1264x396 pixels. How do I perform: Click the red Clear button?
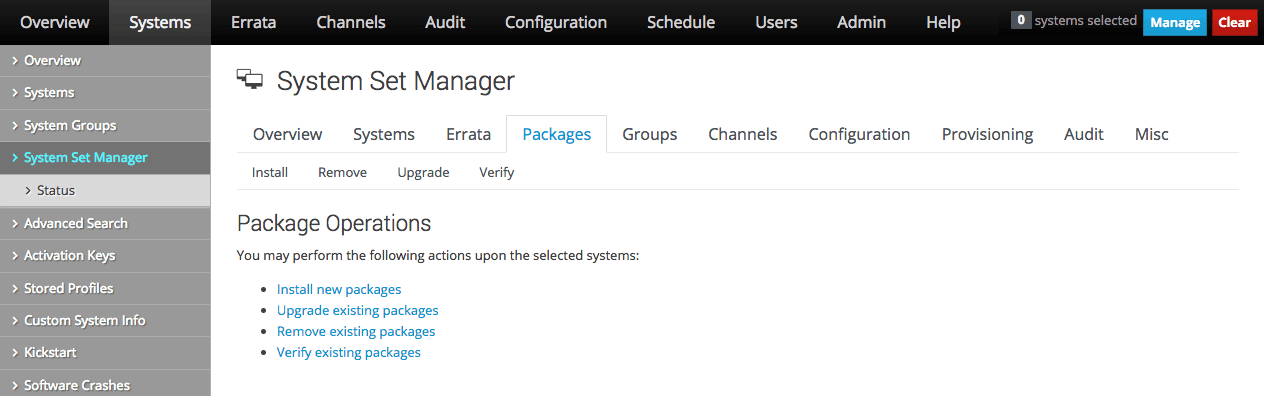tap(1235, 22)
